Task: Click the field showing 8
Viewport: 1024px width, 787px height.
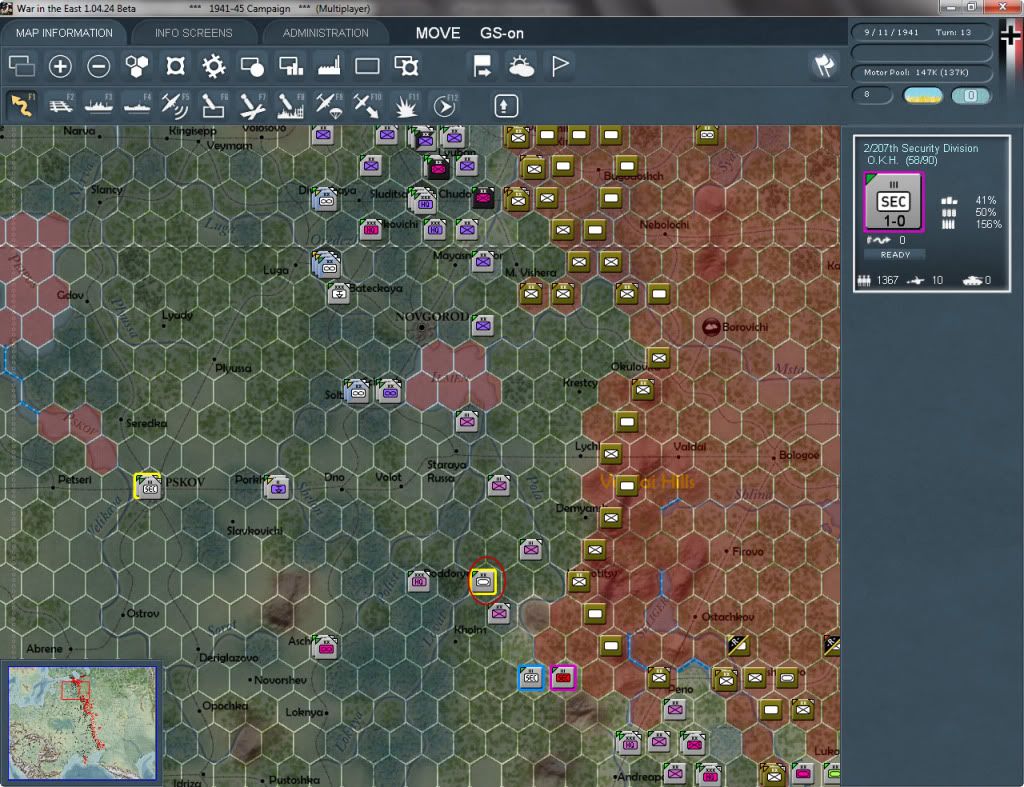Action: point(872,95)
